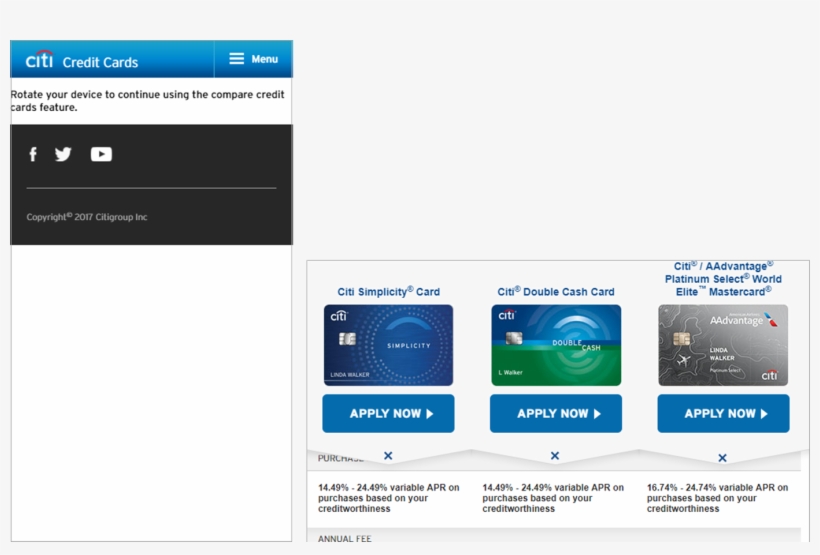This screenshot has height=555, width=820.
Task: Click Simplicity card's 14.49% - 24.49% APR text
Action: [x=389, y=498]
